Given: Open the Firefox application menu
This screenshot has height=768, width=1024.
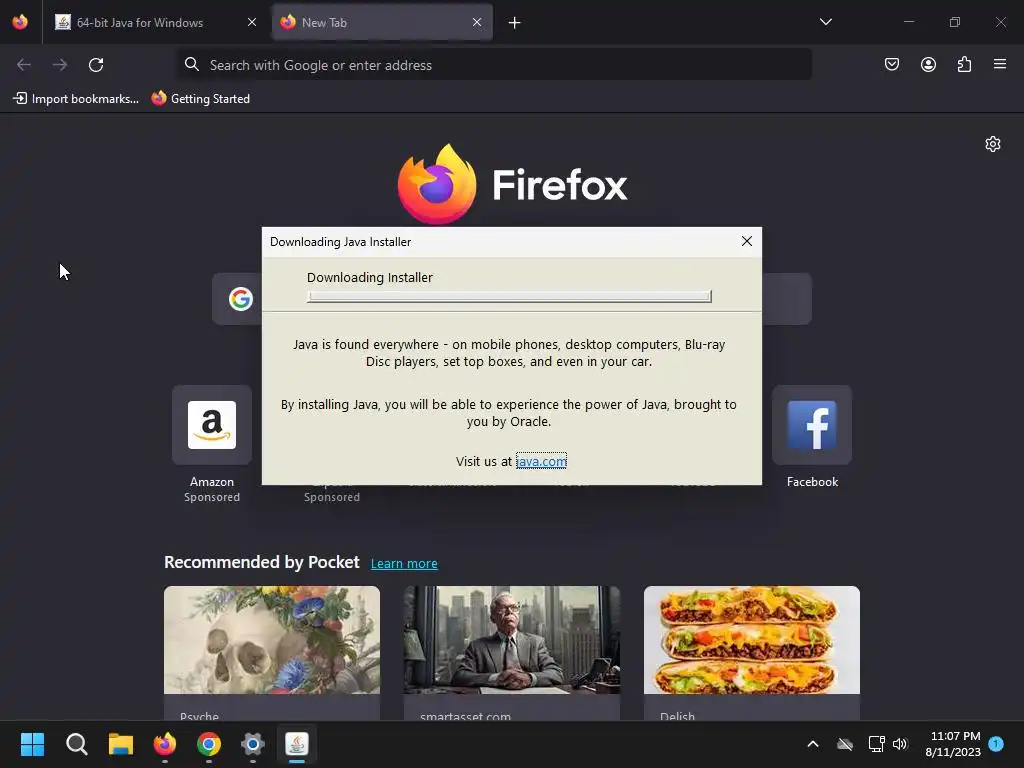Looking at the screenshot, I should click(1000, 64).
